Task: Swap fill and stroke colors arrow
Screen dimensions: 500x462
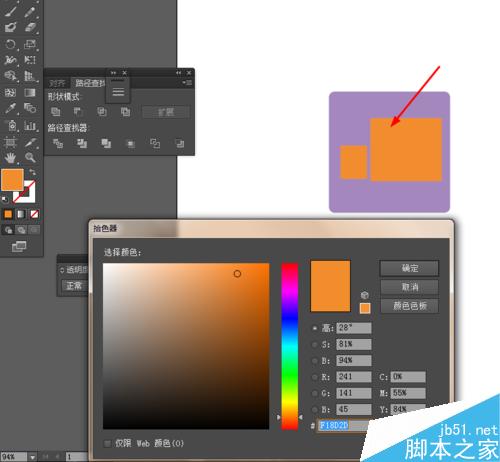Action: click(32, 172)
